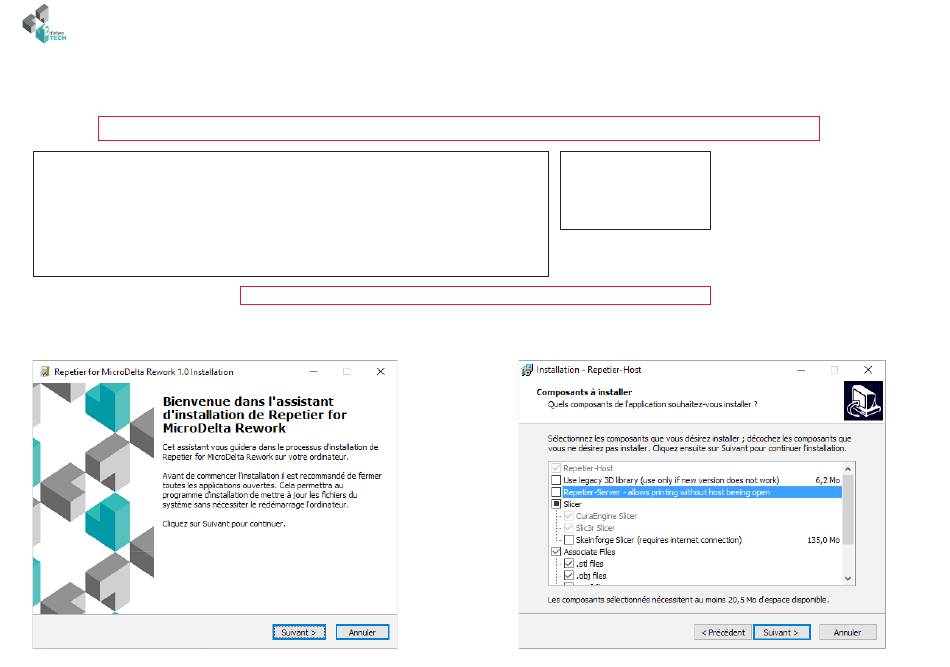
Task: Minimize the Installation - Repetier-Host window
Action: coord(801,370)
